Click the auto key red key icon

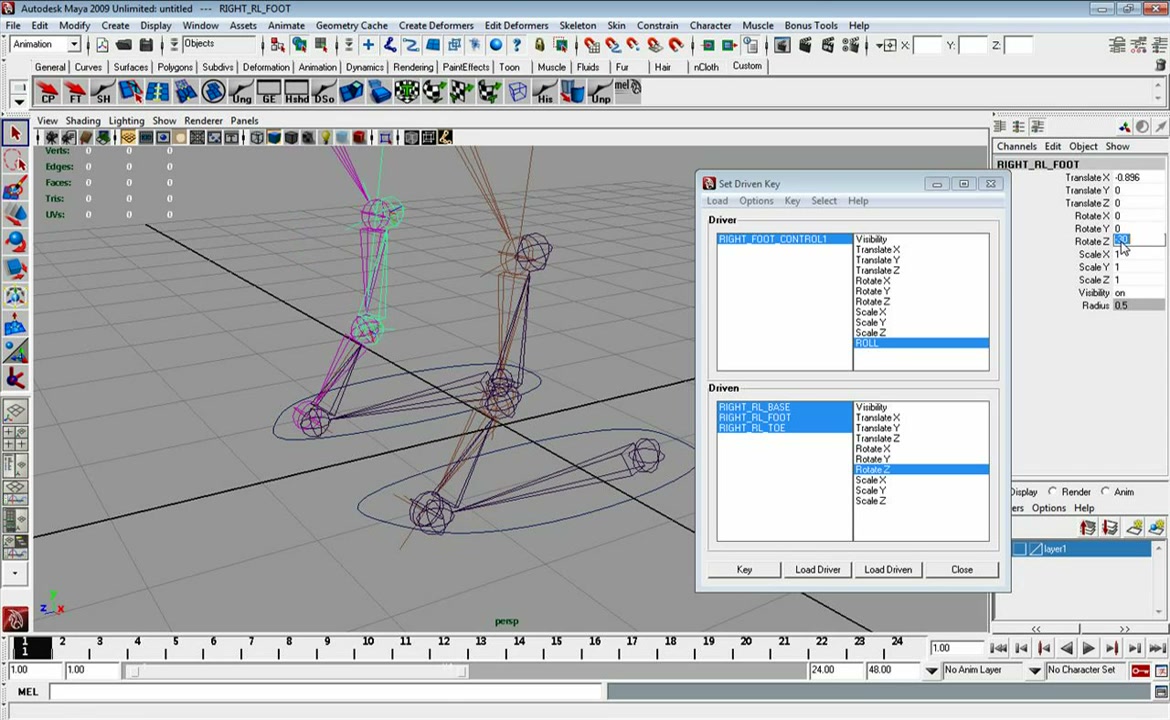tap(1140, 671)
